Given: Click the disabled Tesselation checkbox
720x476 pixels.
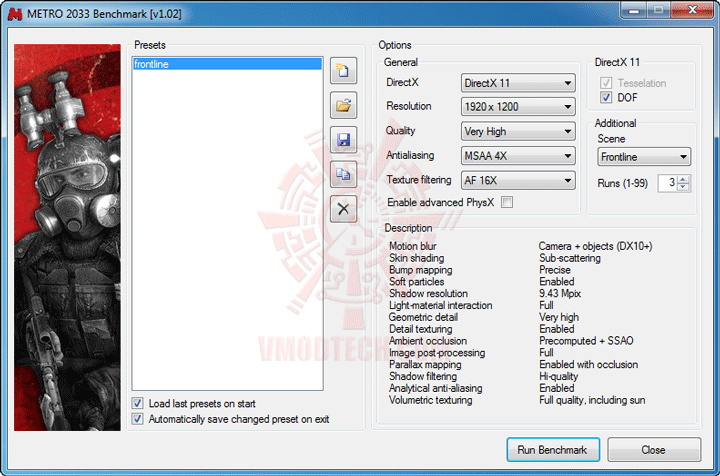Looking at the screenshot, I should click(606, 83).
